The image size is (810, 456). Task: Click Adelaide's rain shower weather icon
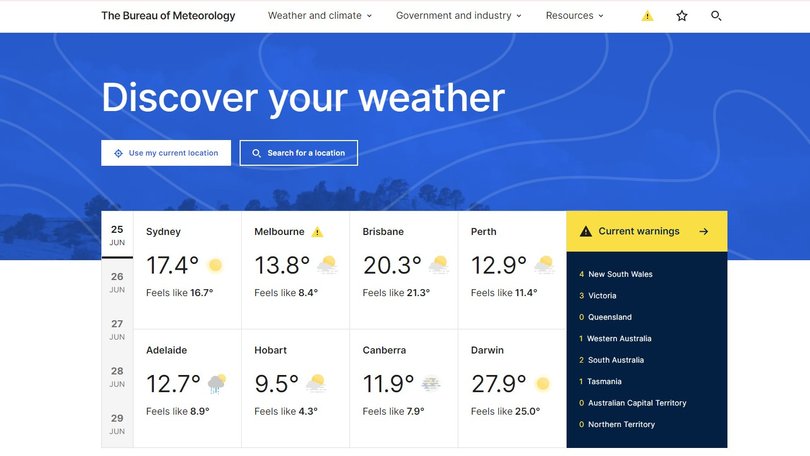click(x=217, y=384)
